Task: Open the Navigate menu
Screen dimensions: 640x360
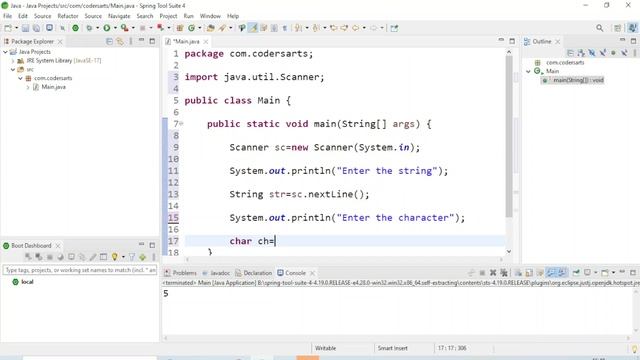Action: [119, 16]
